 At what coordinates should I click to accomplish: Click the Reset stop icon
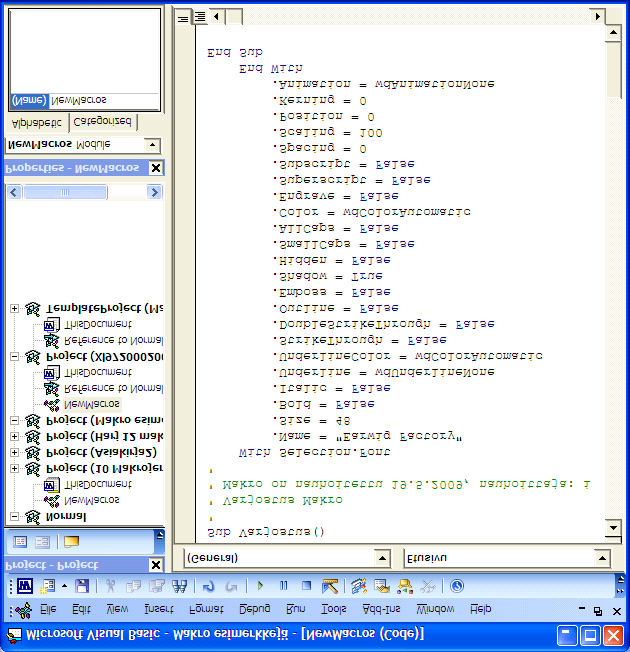tap(306, 586)
